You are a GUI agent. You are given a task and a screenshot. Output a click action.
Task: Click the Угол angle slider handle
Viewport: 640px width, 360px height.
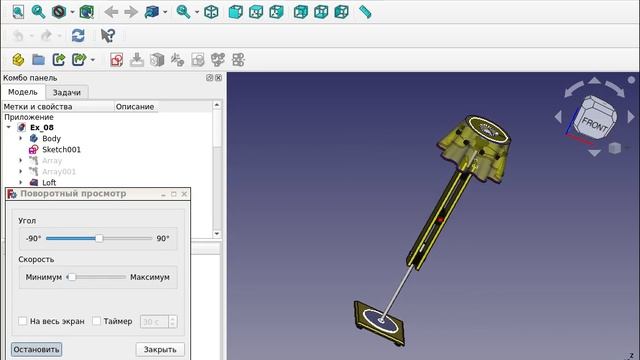point(99,238)
